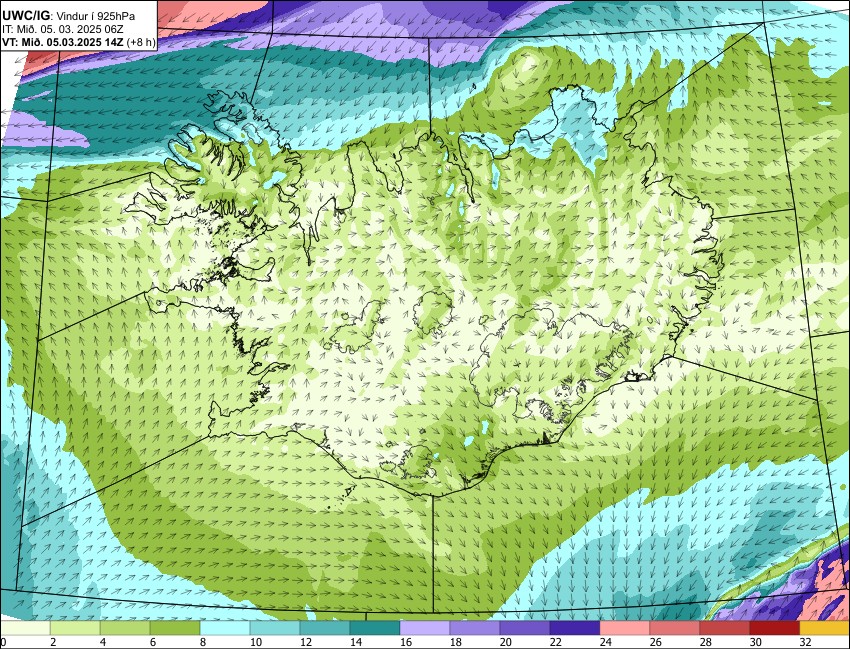The width and height of the screenshot is (850, 649).
Task: Click the 30-32 m/s dark red legend swatch
Action: [775, 628]
